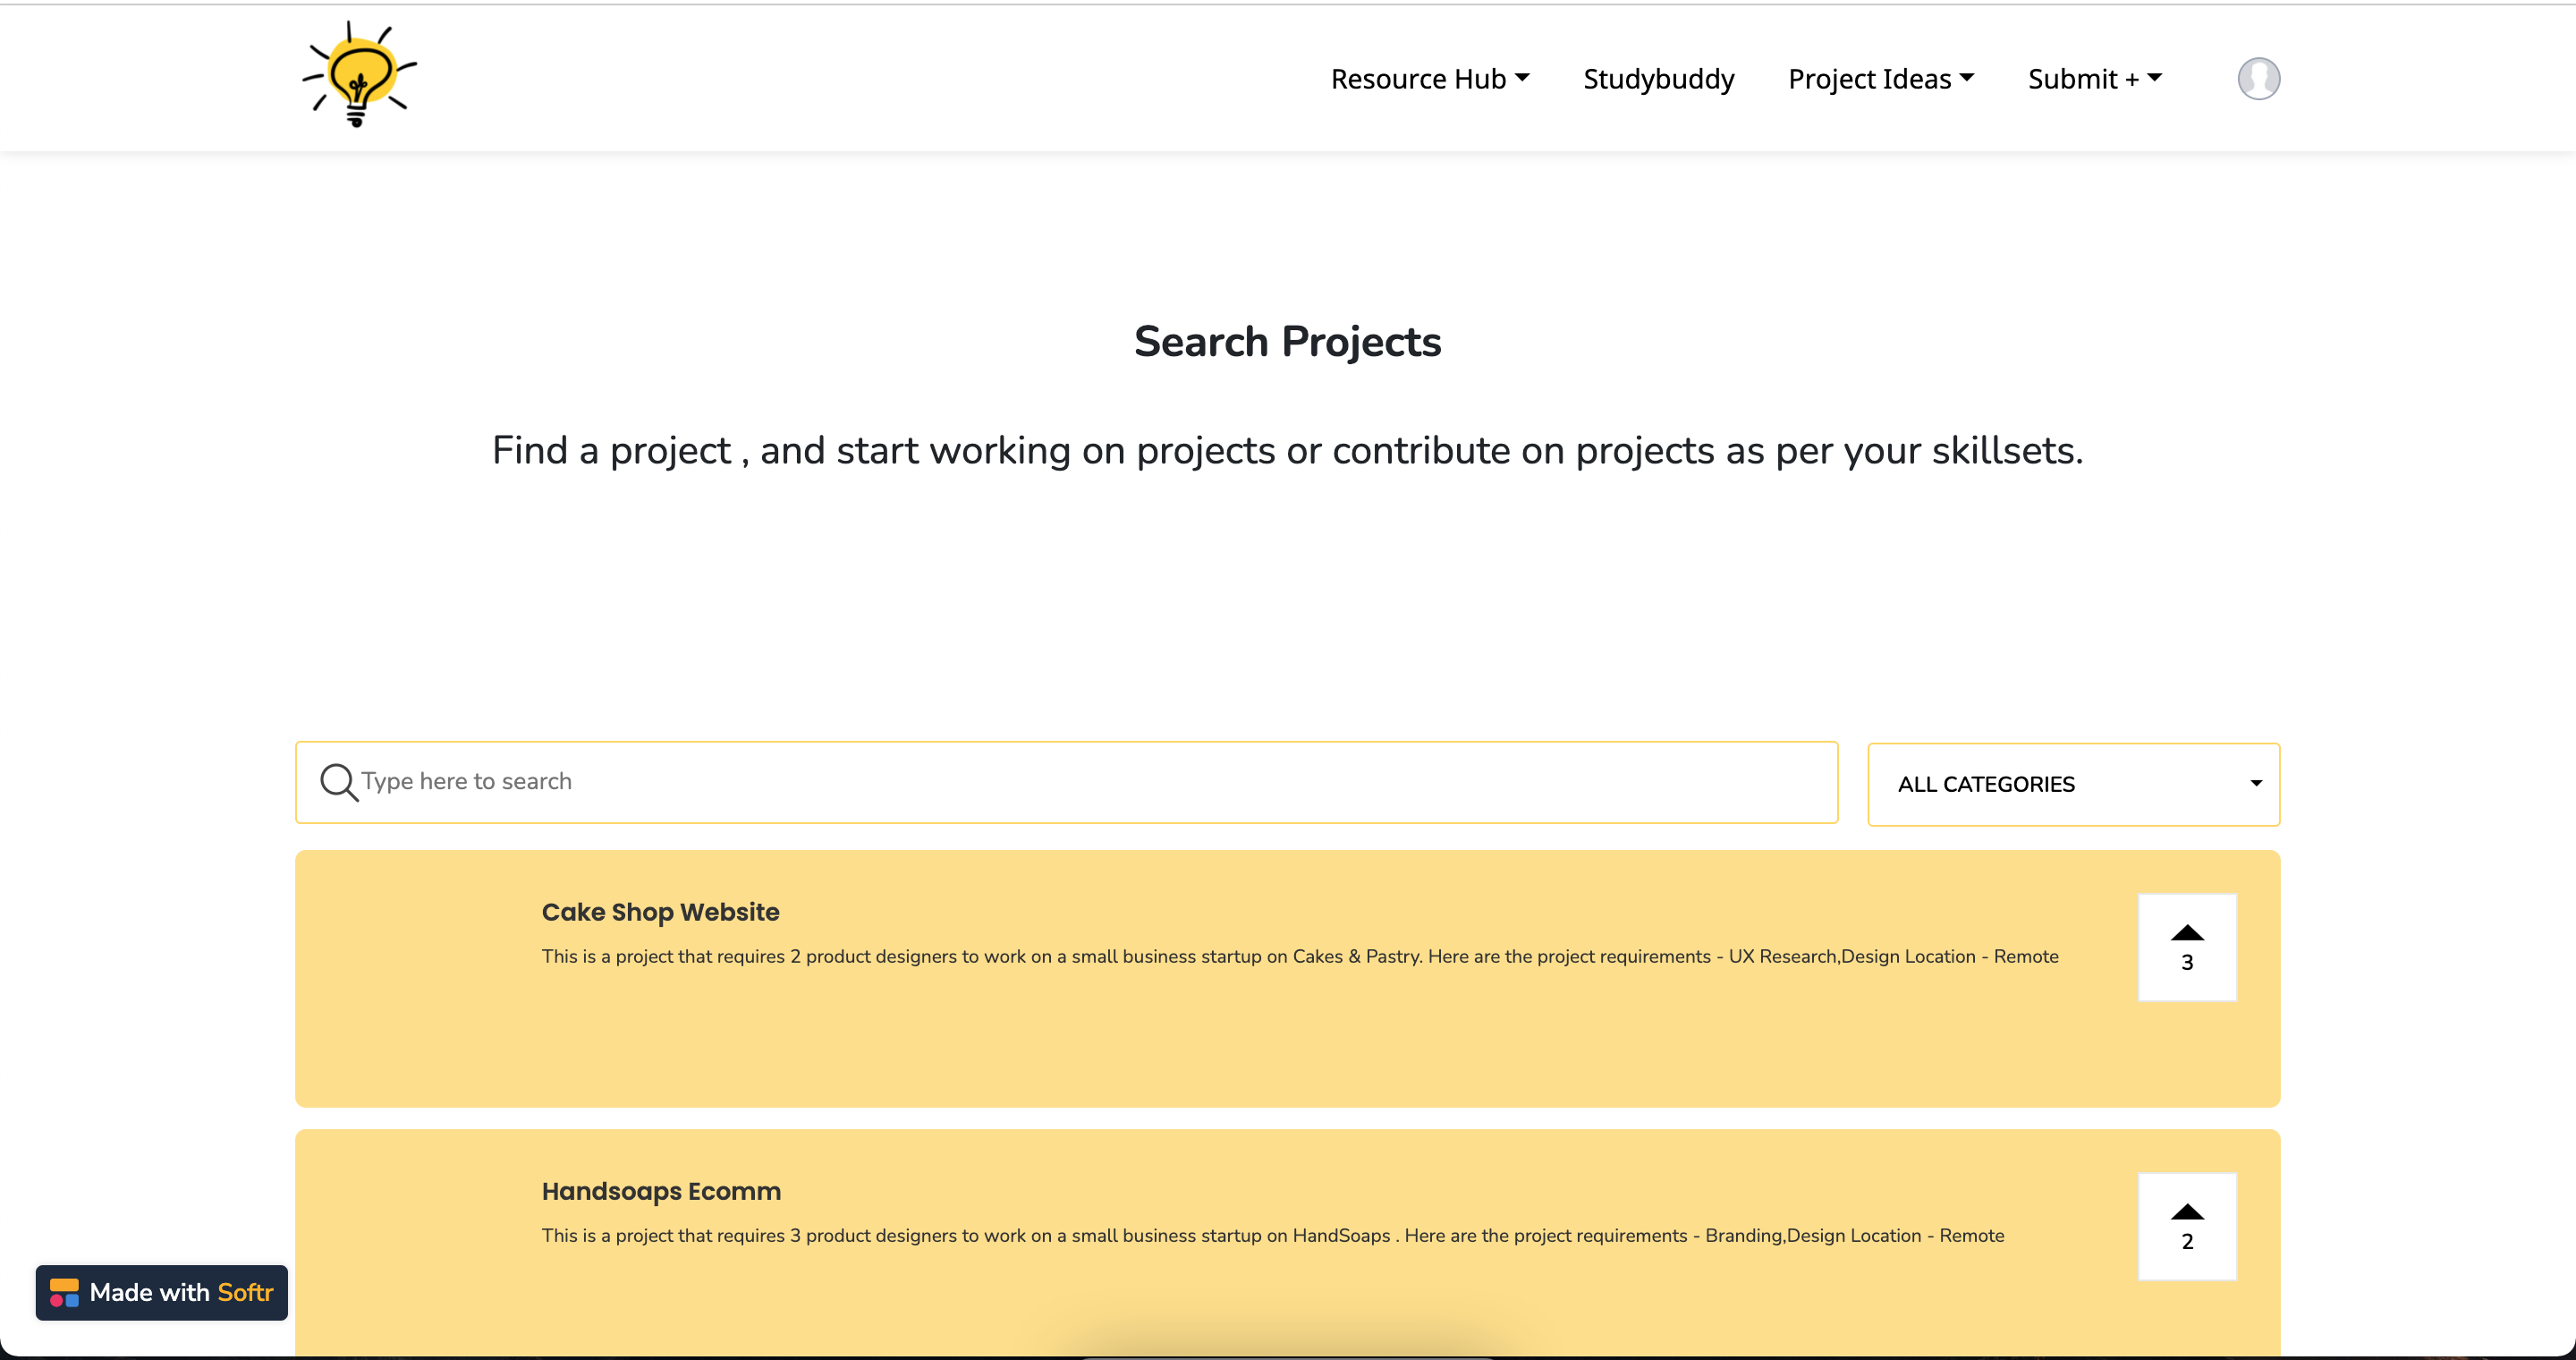The width and height of the screenshot is (2576, 1360).
Task: Open the Cake Shop Website project
Action: click(660, 911)
